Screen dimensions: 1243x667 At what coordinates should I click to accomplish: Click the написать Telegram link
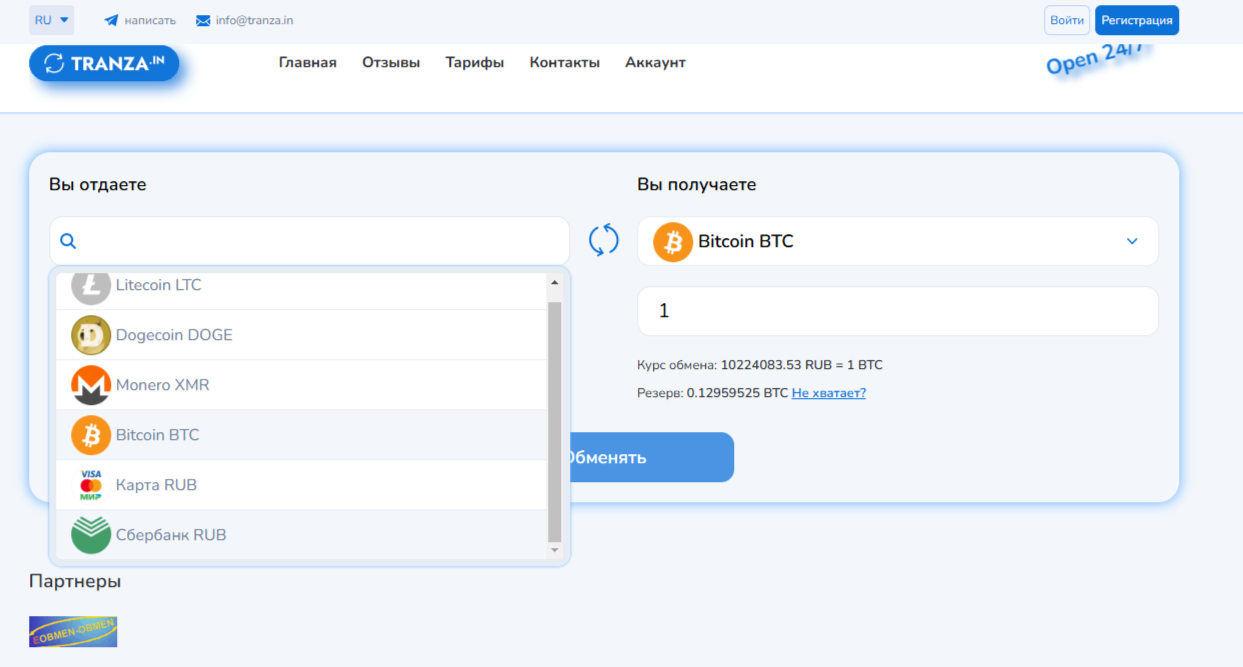[150, 20]
